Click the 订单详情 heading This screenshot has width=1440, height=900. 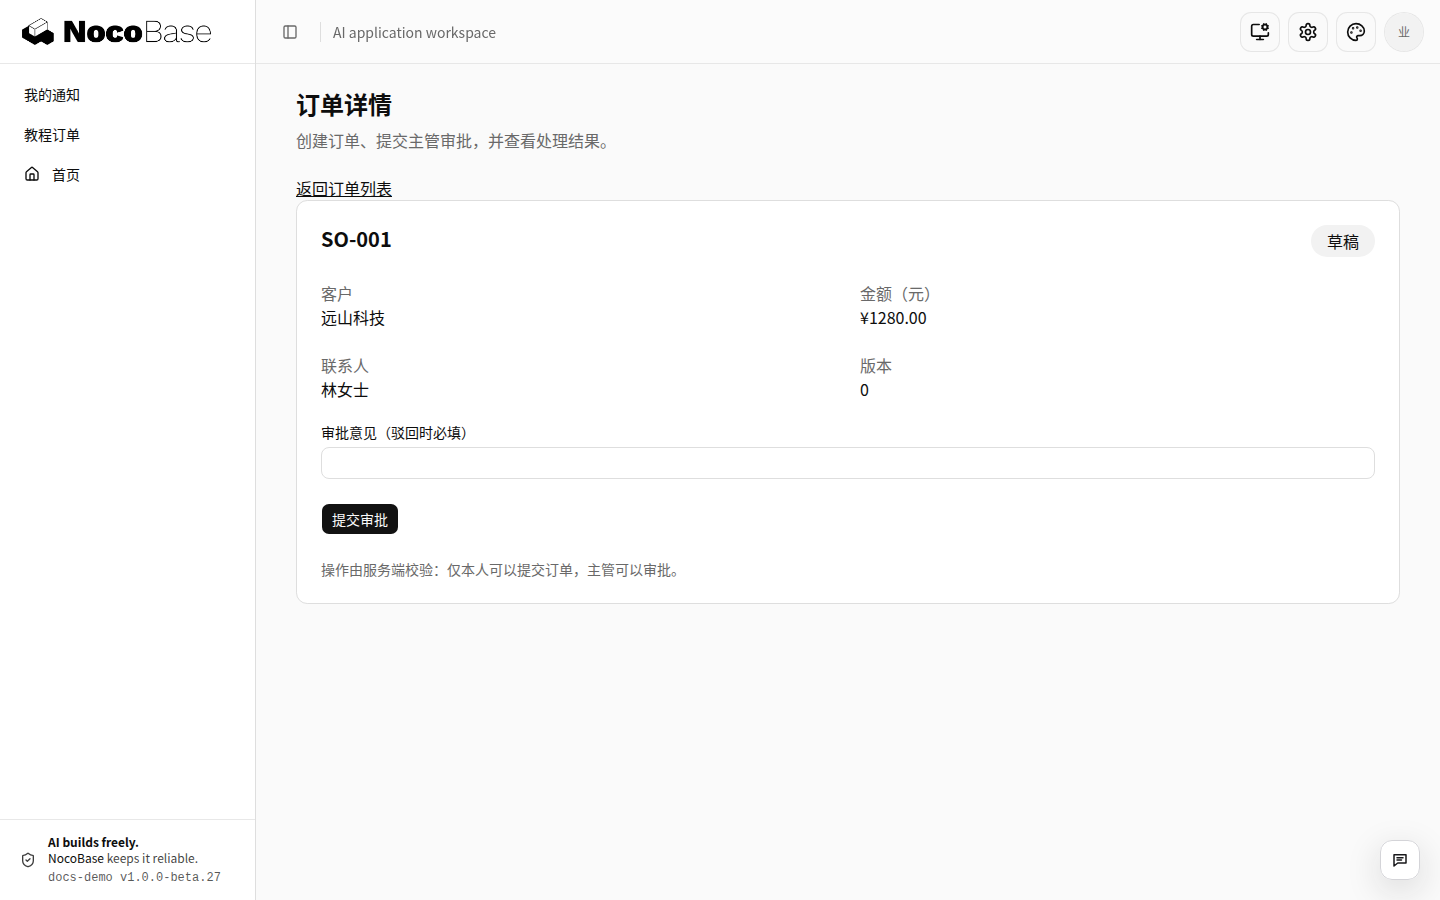(344, 105)
